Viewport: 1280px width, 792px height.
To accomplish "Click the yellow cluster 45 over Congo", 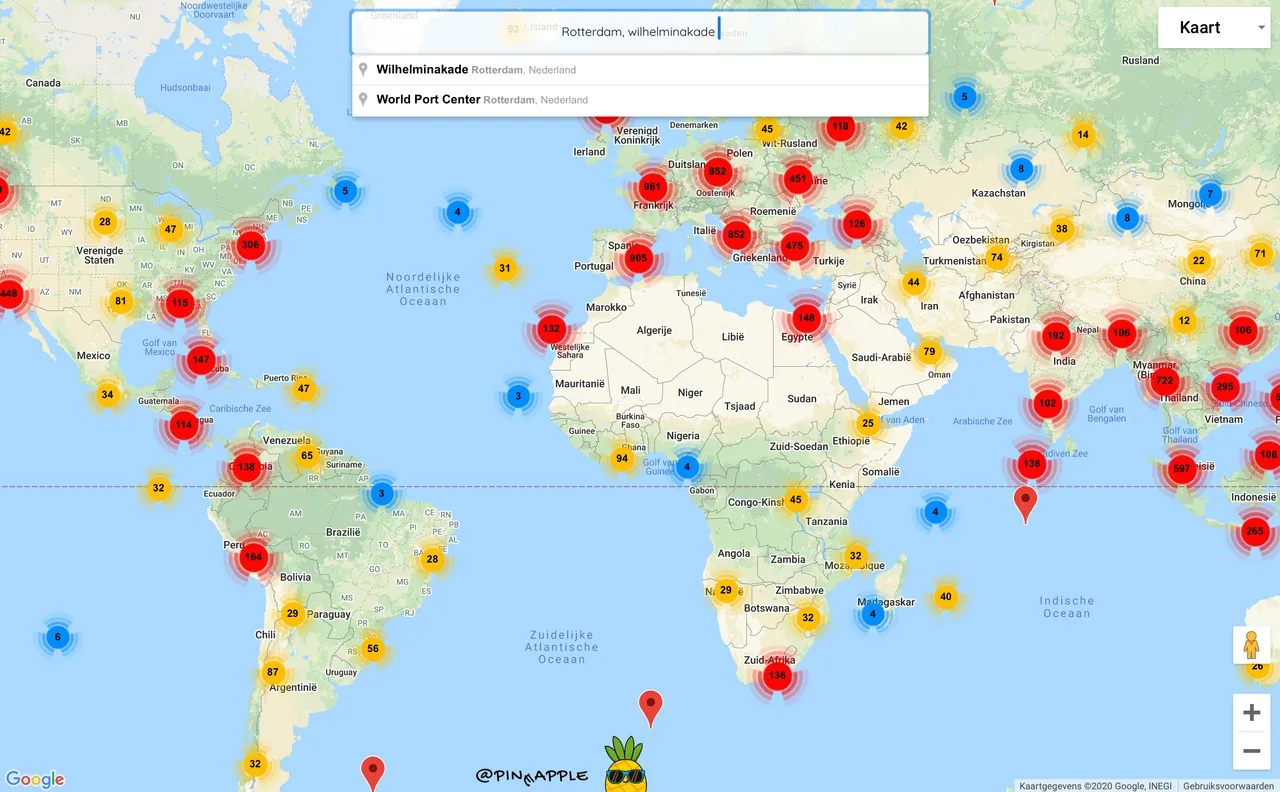I will (795, 500).
